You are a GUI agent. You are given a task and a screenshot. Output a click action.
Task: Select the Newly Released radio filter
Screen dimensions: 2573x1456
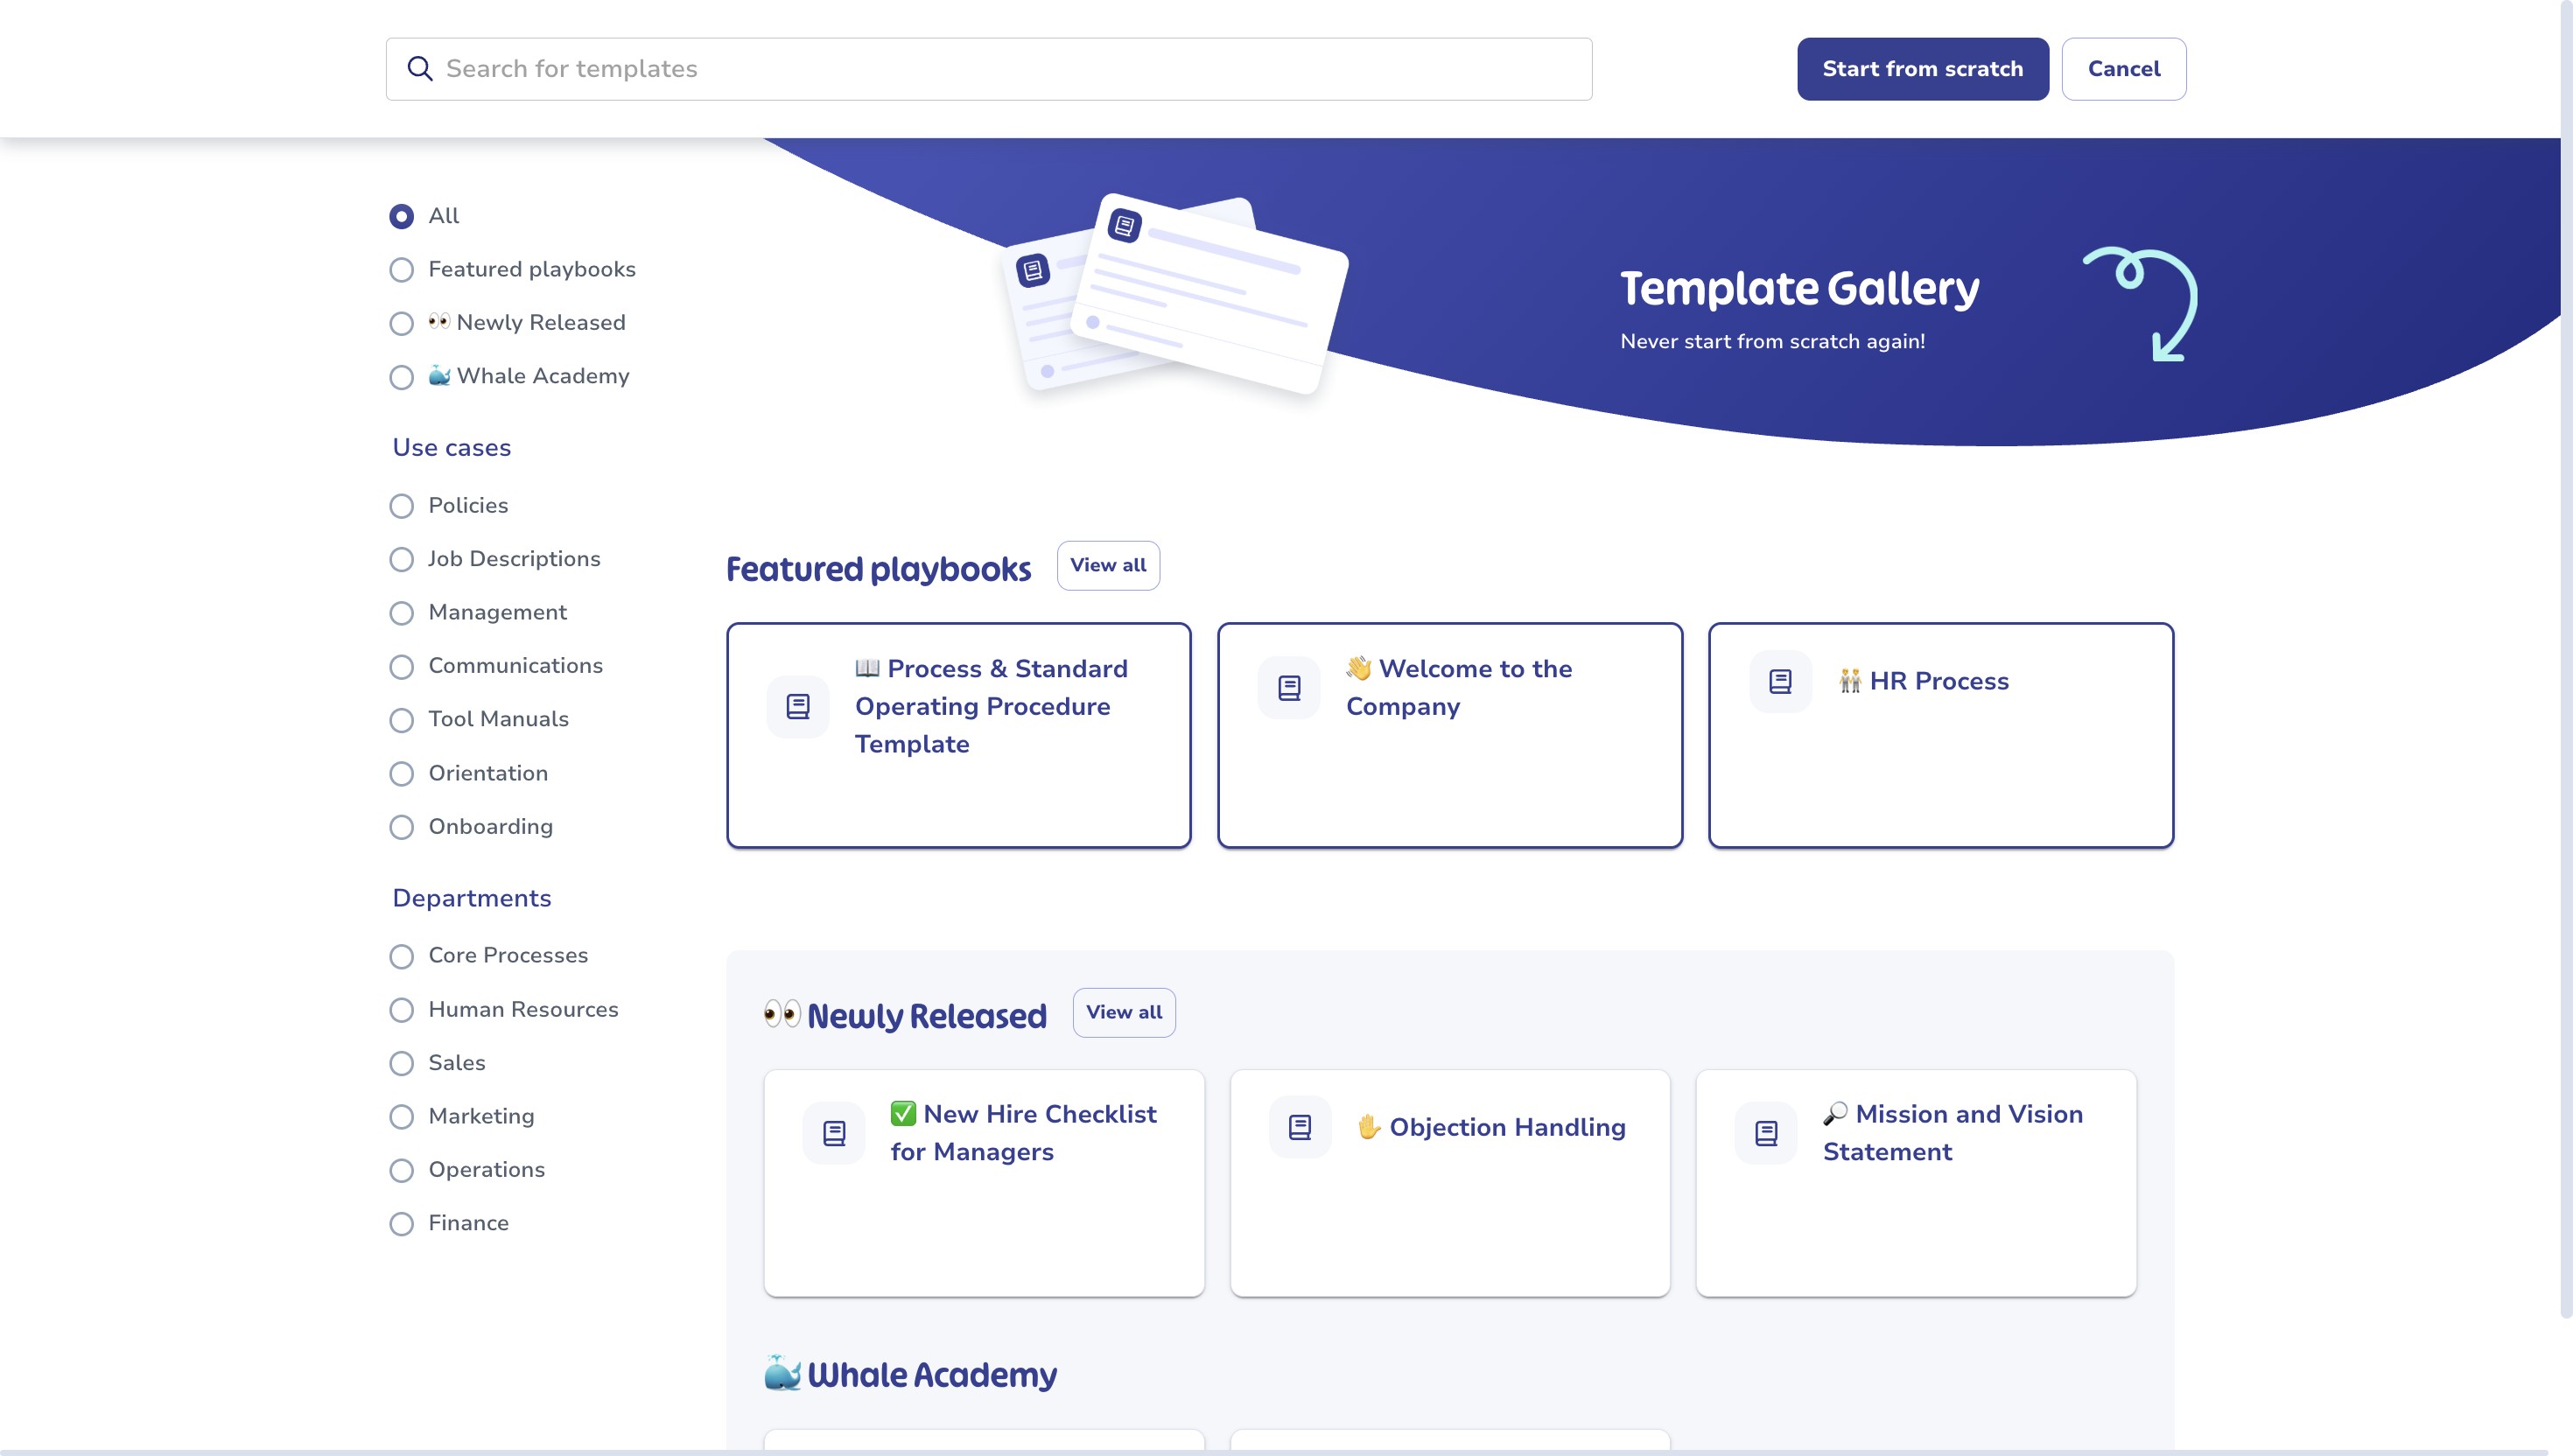(x=401, y=323)
